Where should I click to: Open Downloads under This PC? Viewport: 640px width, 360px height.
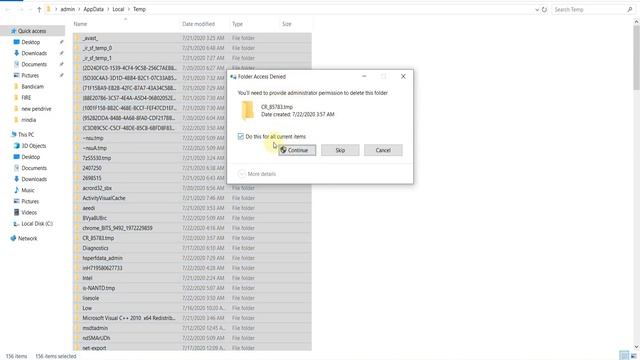[34, 179]
